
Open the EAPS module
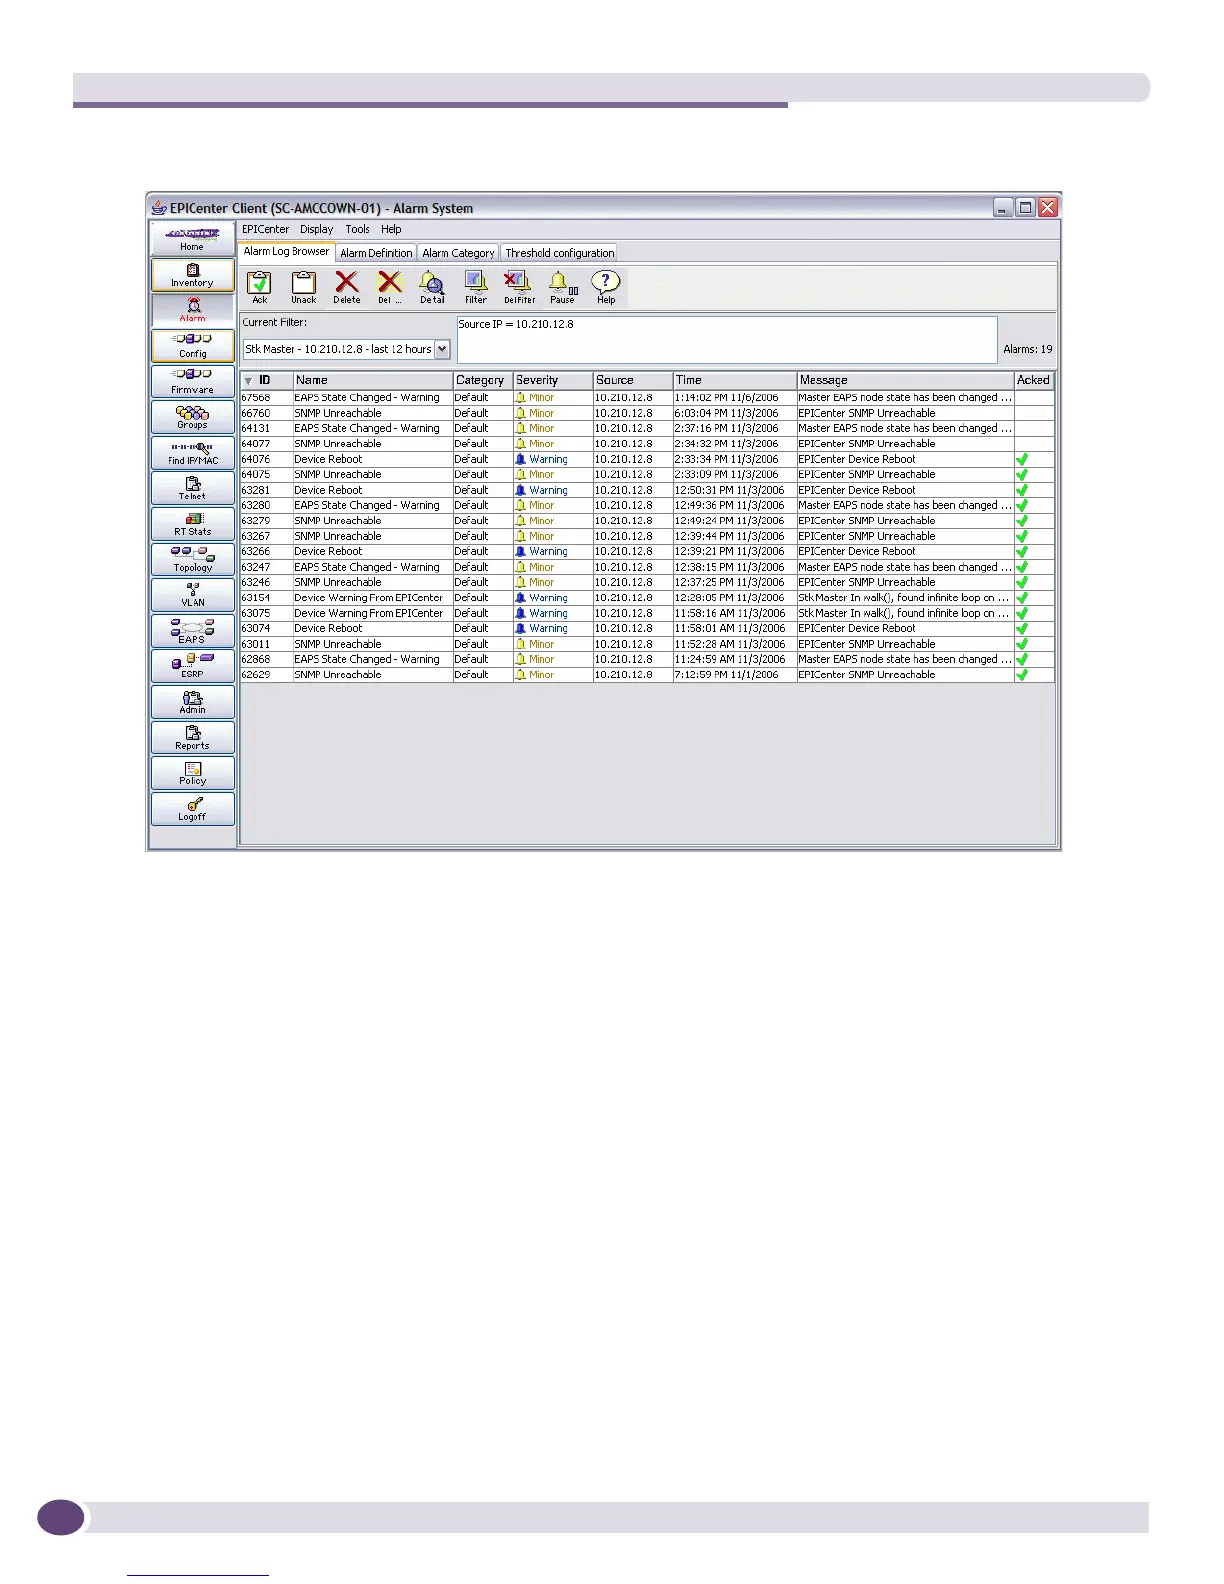192,630
